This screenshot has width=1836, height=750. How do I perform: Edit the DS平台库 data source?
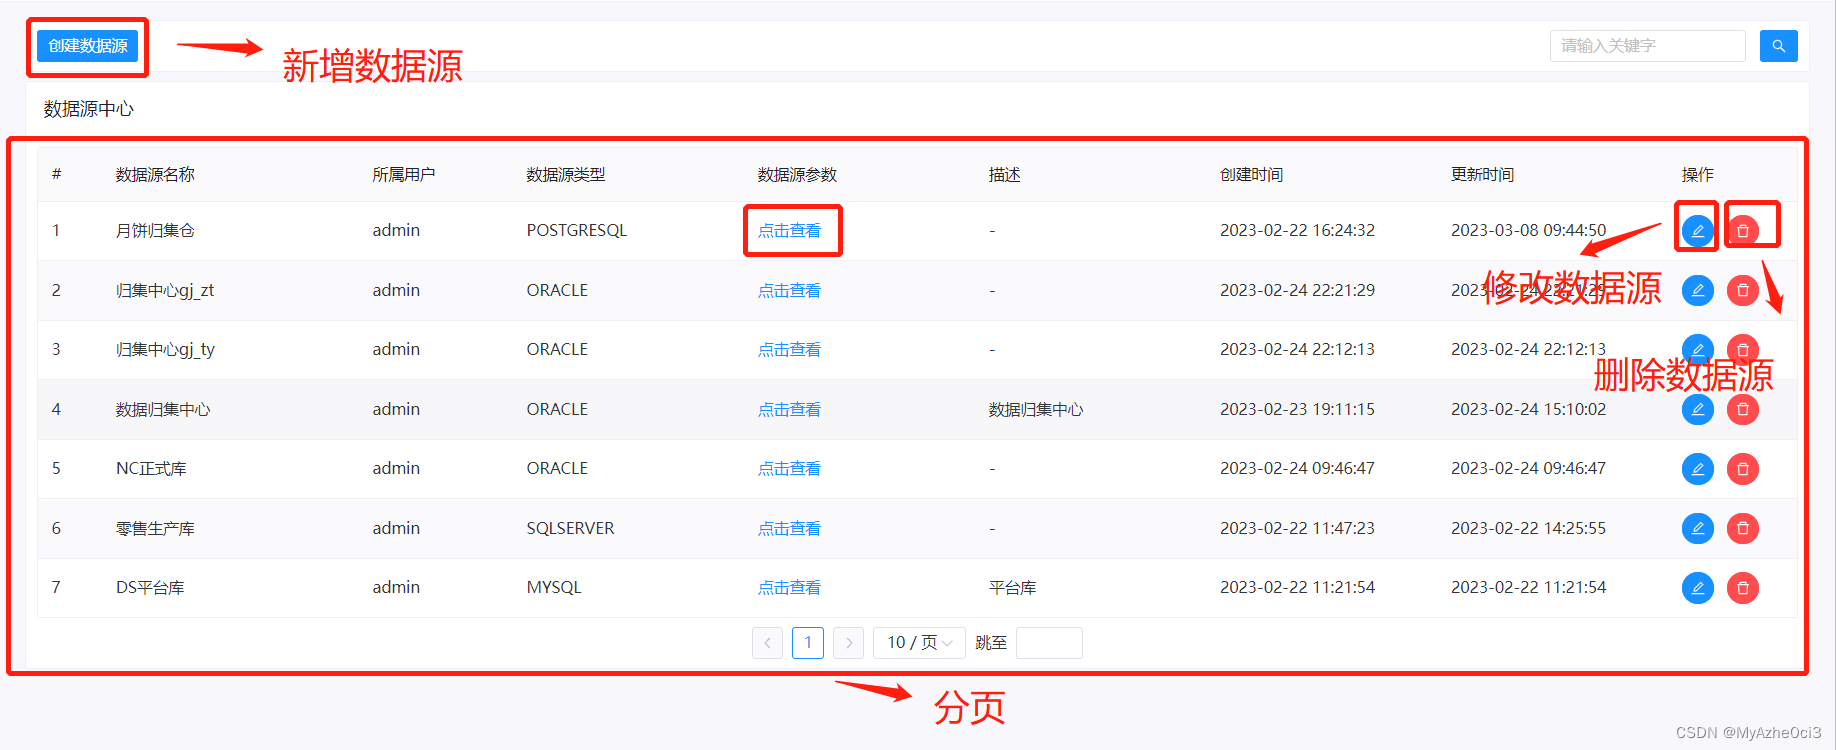pyautogui.click(x=1697, y=588)
